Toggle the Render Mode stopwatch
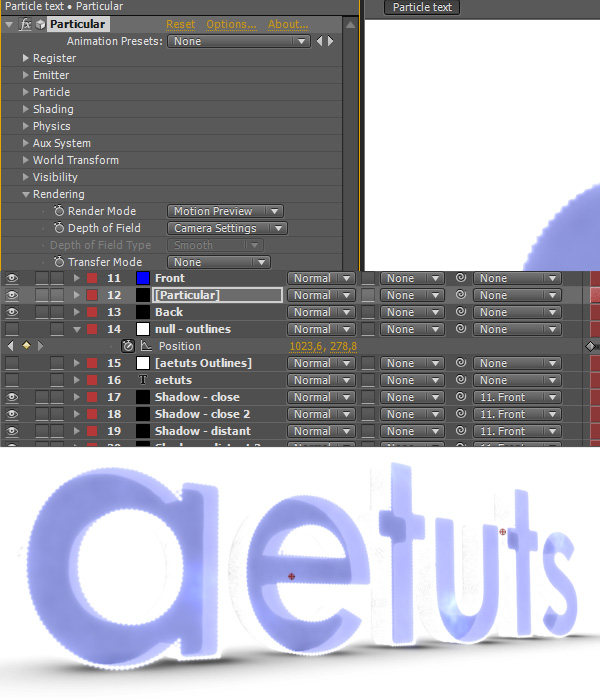This screenshot has width=600, height=700. pyautogui.click(x=59, y=211)
